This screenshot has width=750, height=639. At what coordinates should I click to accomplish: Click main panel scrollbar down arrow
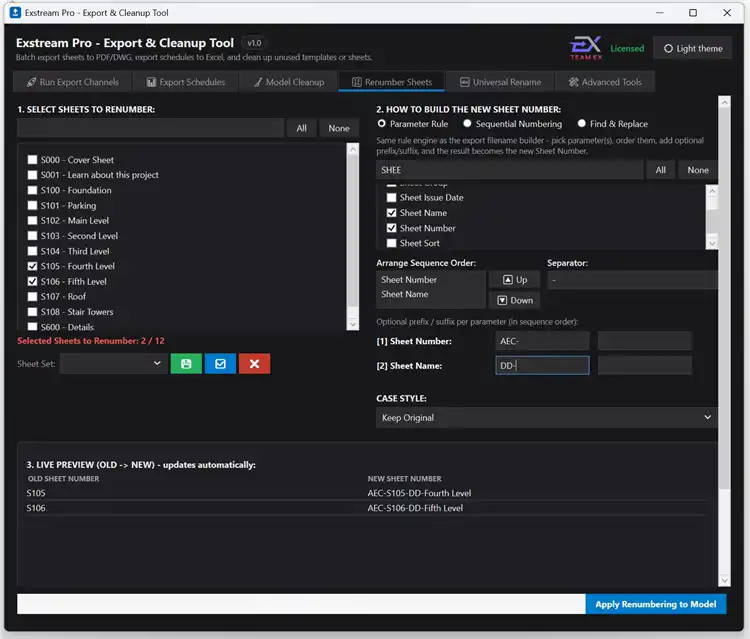pyautogui.click(x=724, y=580)
